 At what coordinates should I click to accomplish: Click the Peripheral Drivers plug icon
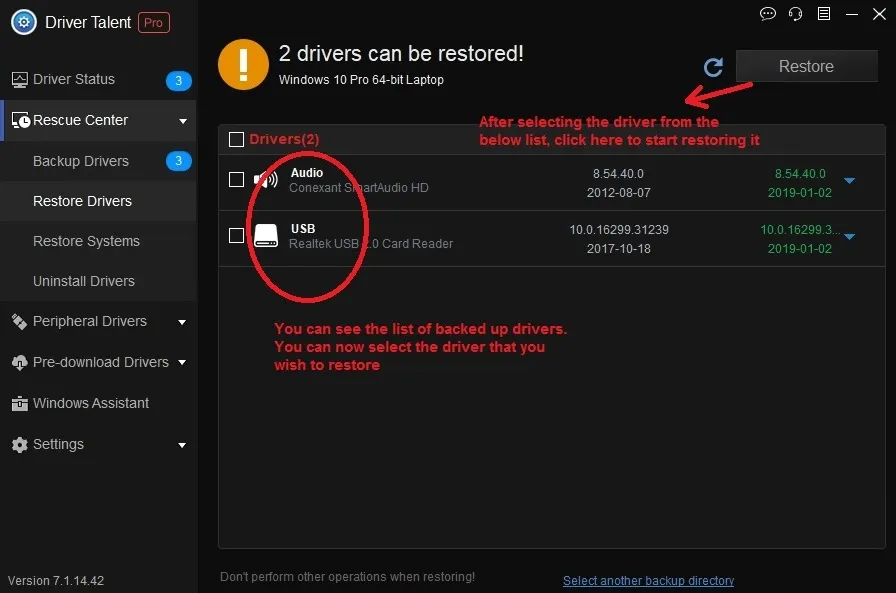coord(19,322)
